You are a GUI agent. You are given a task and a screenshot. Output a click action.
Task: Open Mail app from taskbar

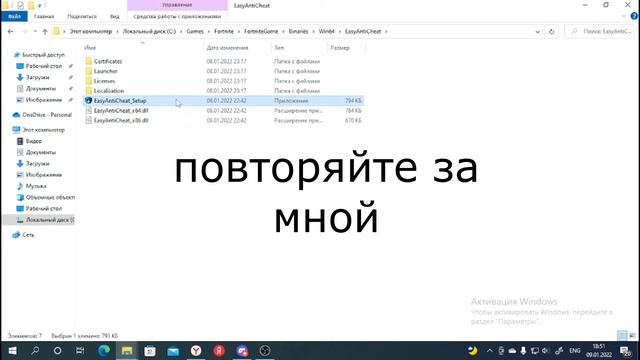pyautogui.click(x=173, y=351)
